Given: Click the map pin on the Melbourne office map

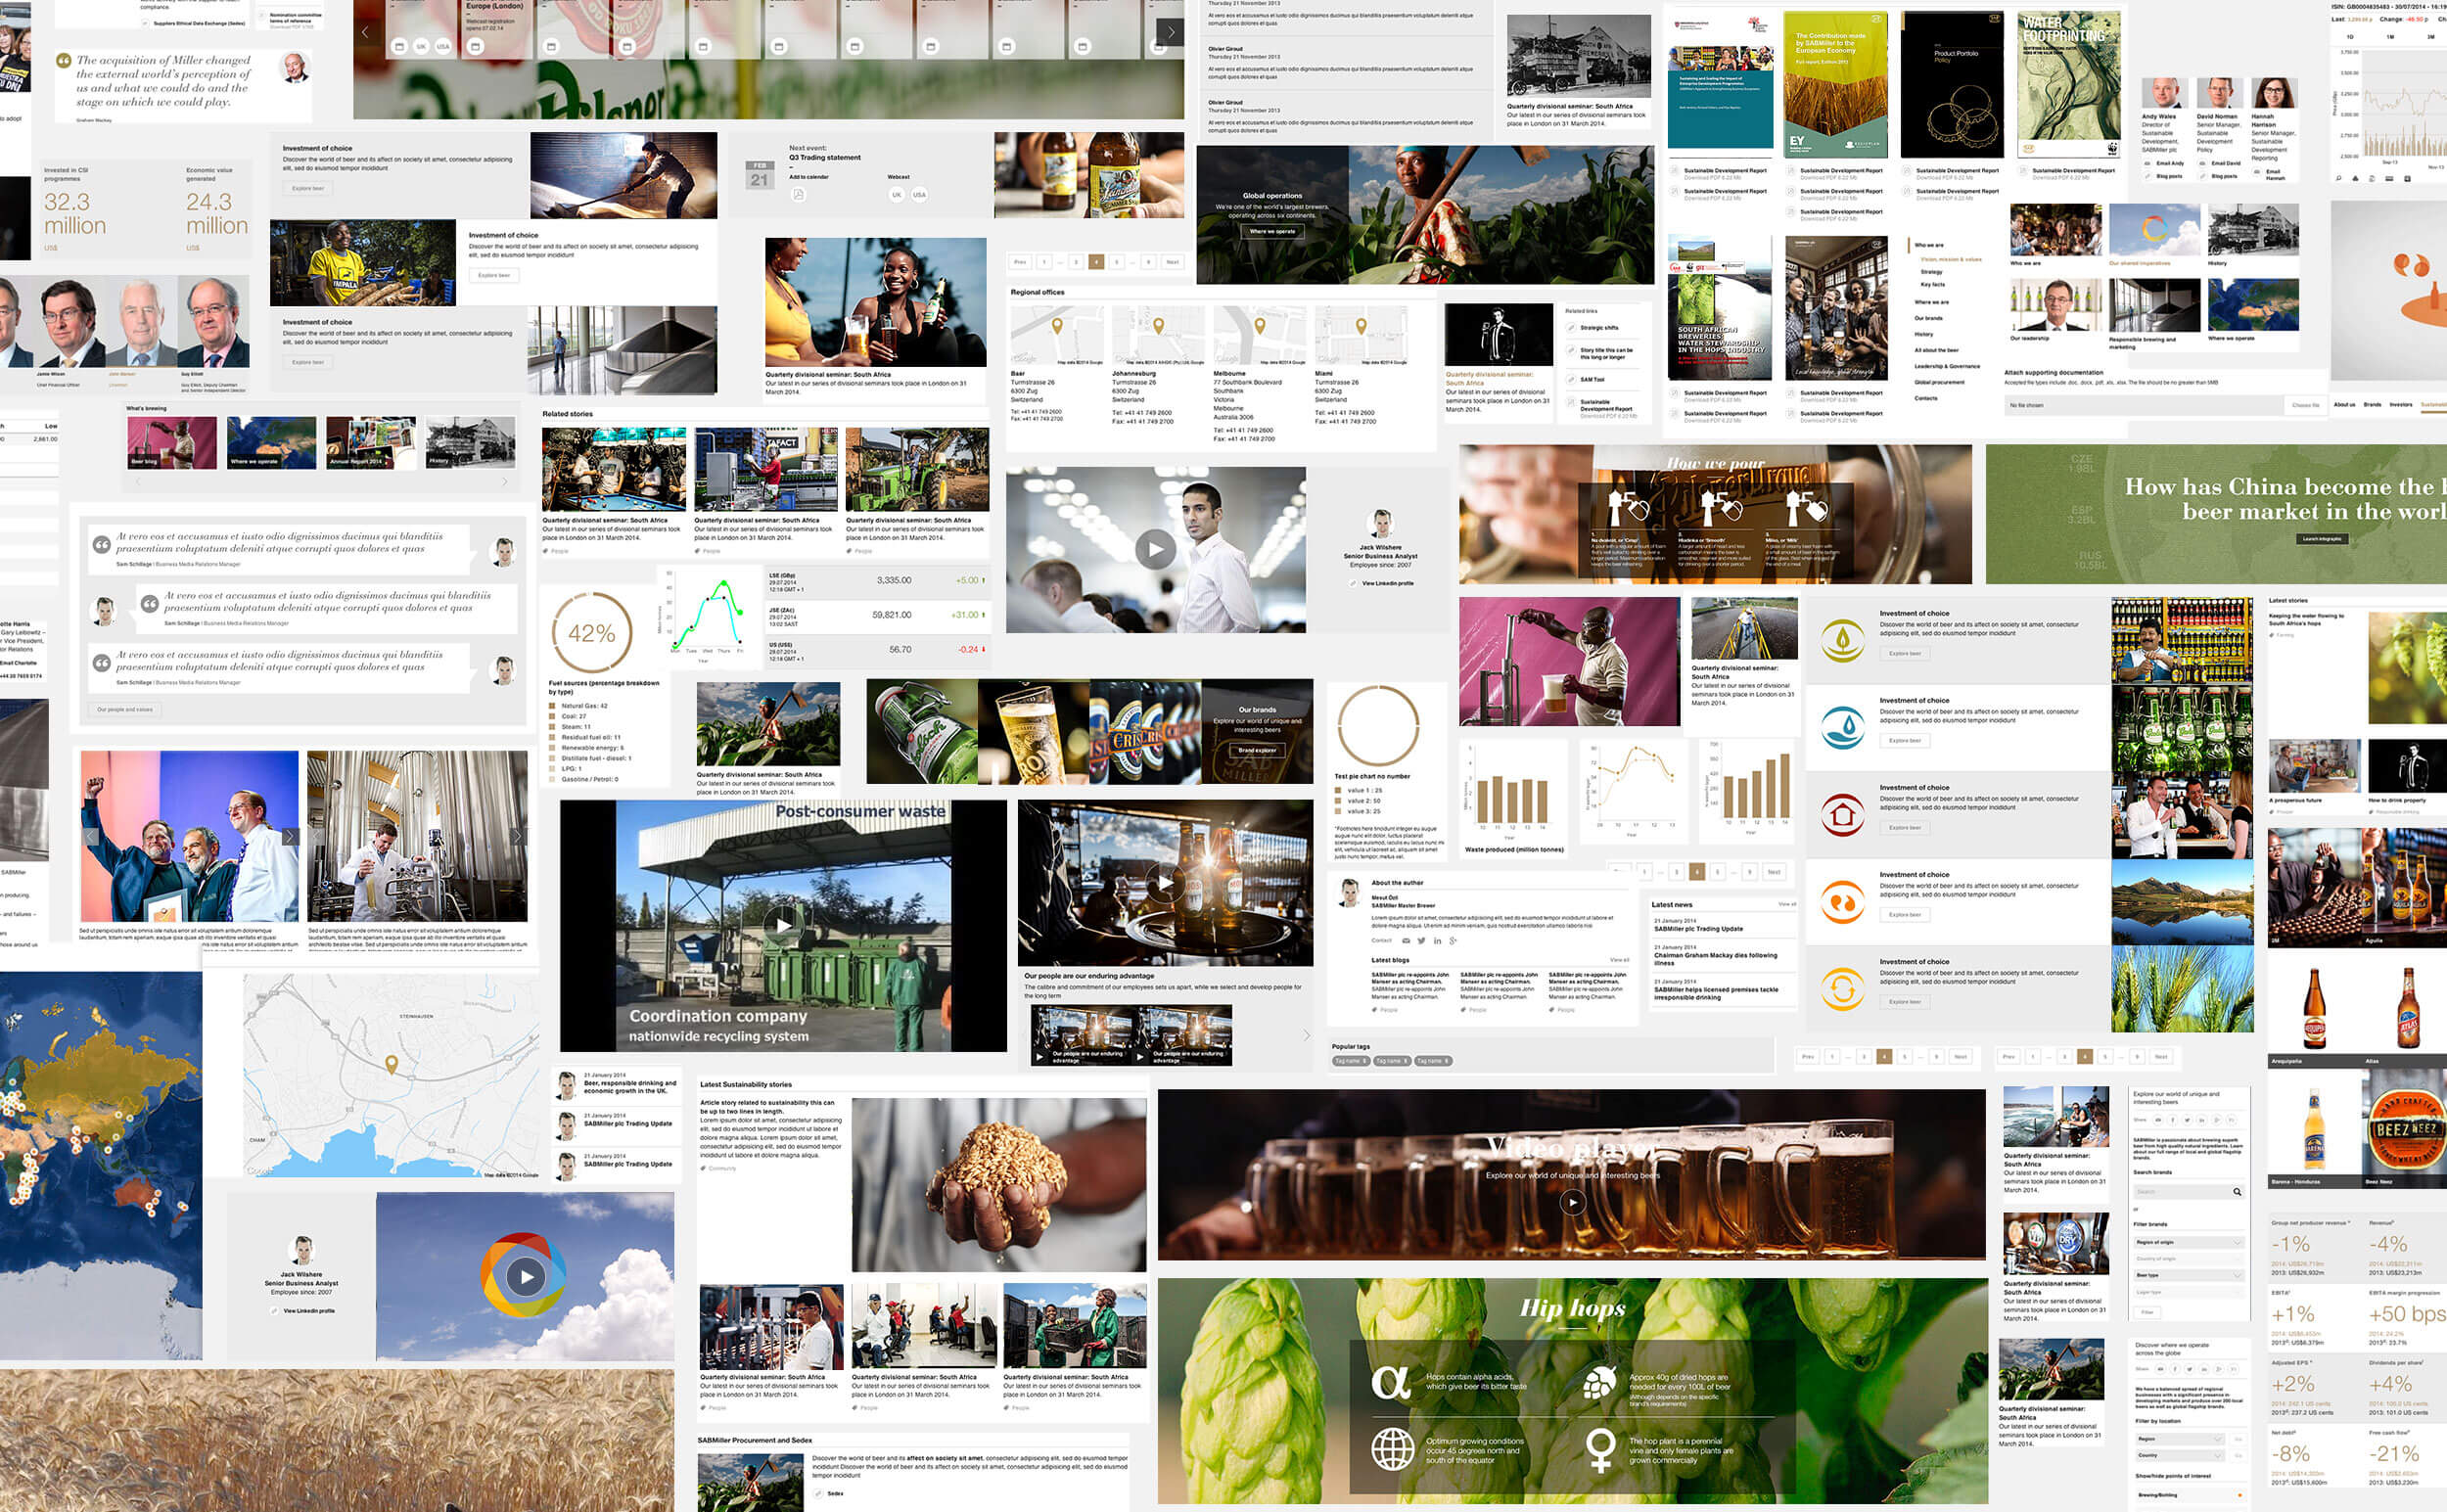Looking at the screenshot, I should point(1260,326).
